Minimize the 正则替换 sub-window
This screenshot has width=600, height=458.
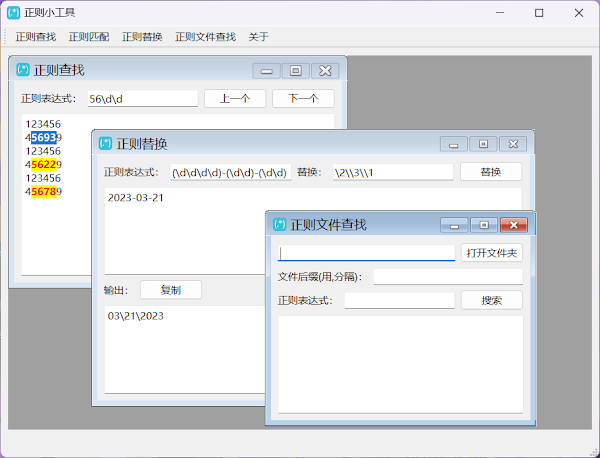tap(454, 144)
